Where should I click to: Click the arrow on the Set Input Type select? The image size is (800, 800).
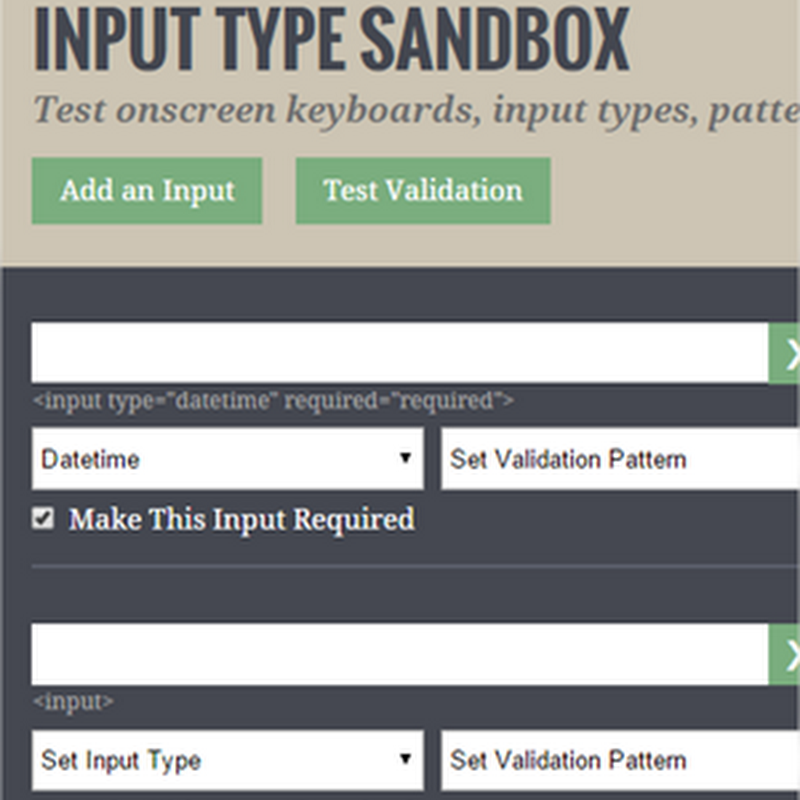[x=405, y=760]
